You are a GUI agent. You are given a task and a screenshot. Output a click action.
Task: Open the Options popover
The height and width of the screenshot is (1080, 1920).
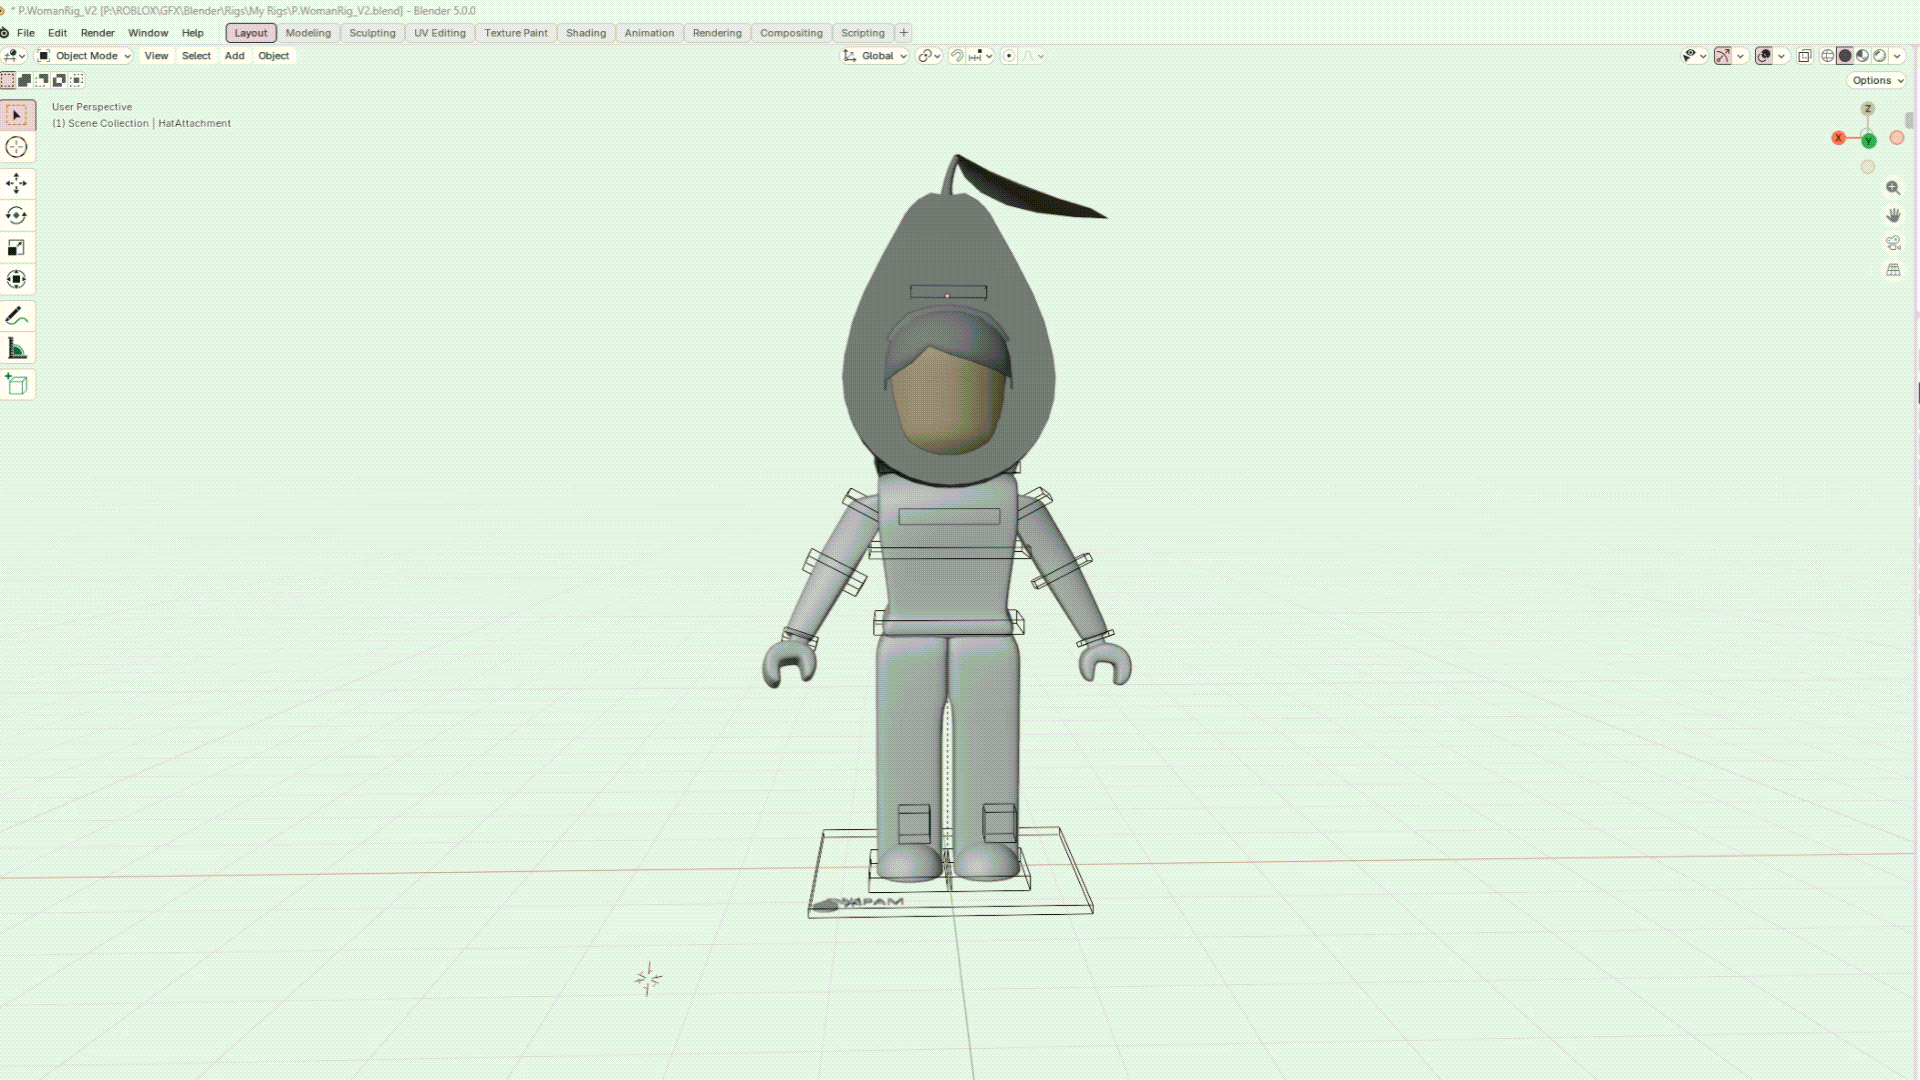coord(1877,80)
